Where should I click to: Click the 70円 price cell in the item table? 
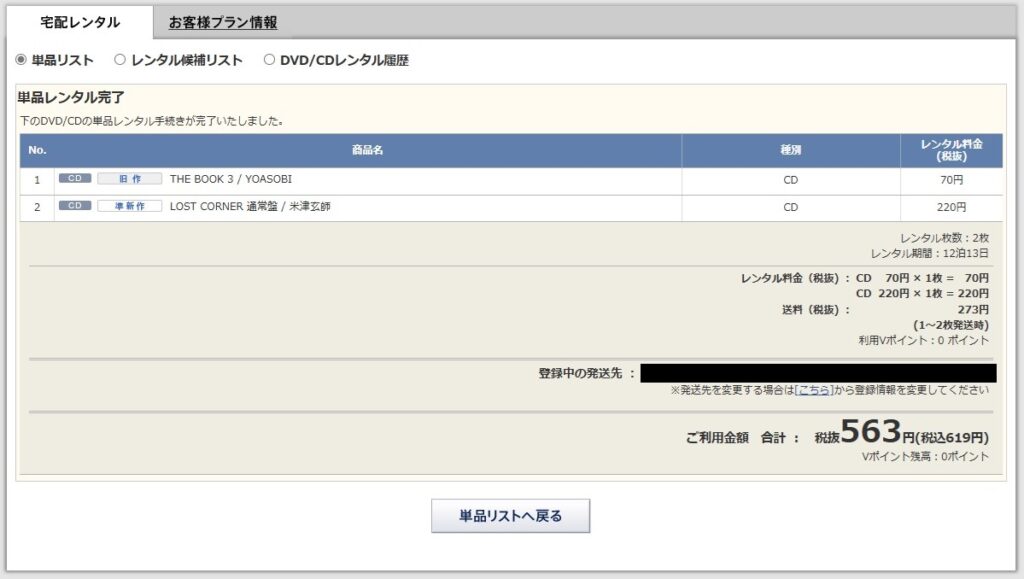click(952, 180)
